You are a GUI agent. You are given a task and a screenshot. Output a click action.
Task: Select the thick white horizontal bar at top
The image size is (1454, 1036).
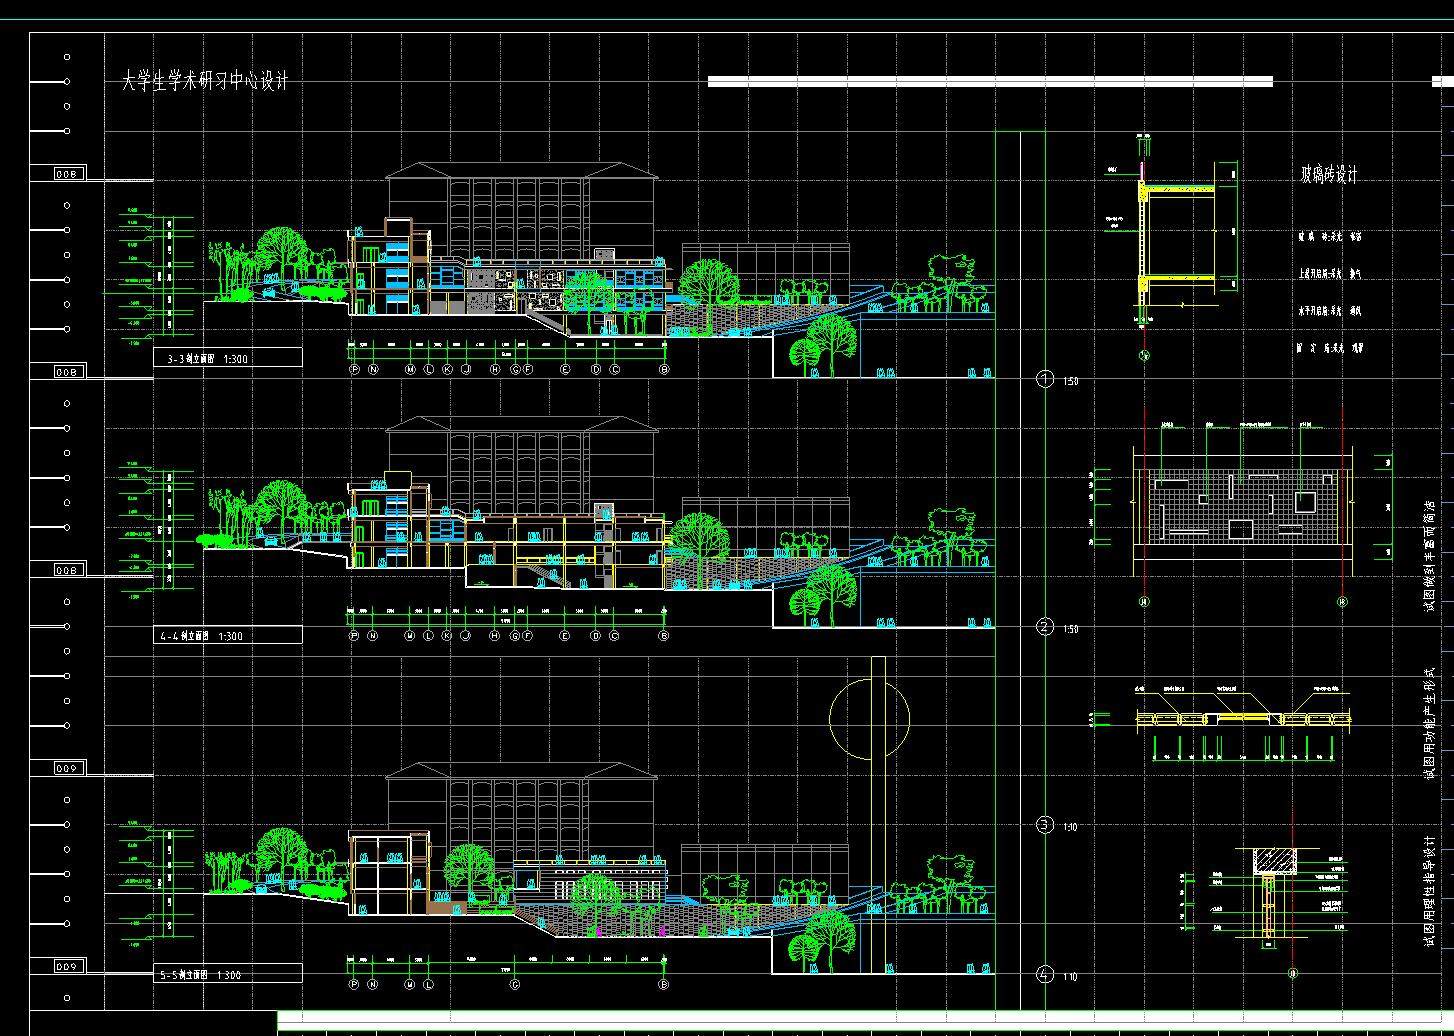(x=990, y=82)
